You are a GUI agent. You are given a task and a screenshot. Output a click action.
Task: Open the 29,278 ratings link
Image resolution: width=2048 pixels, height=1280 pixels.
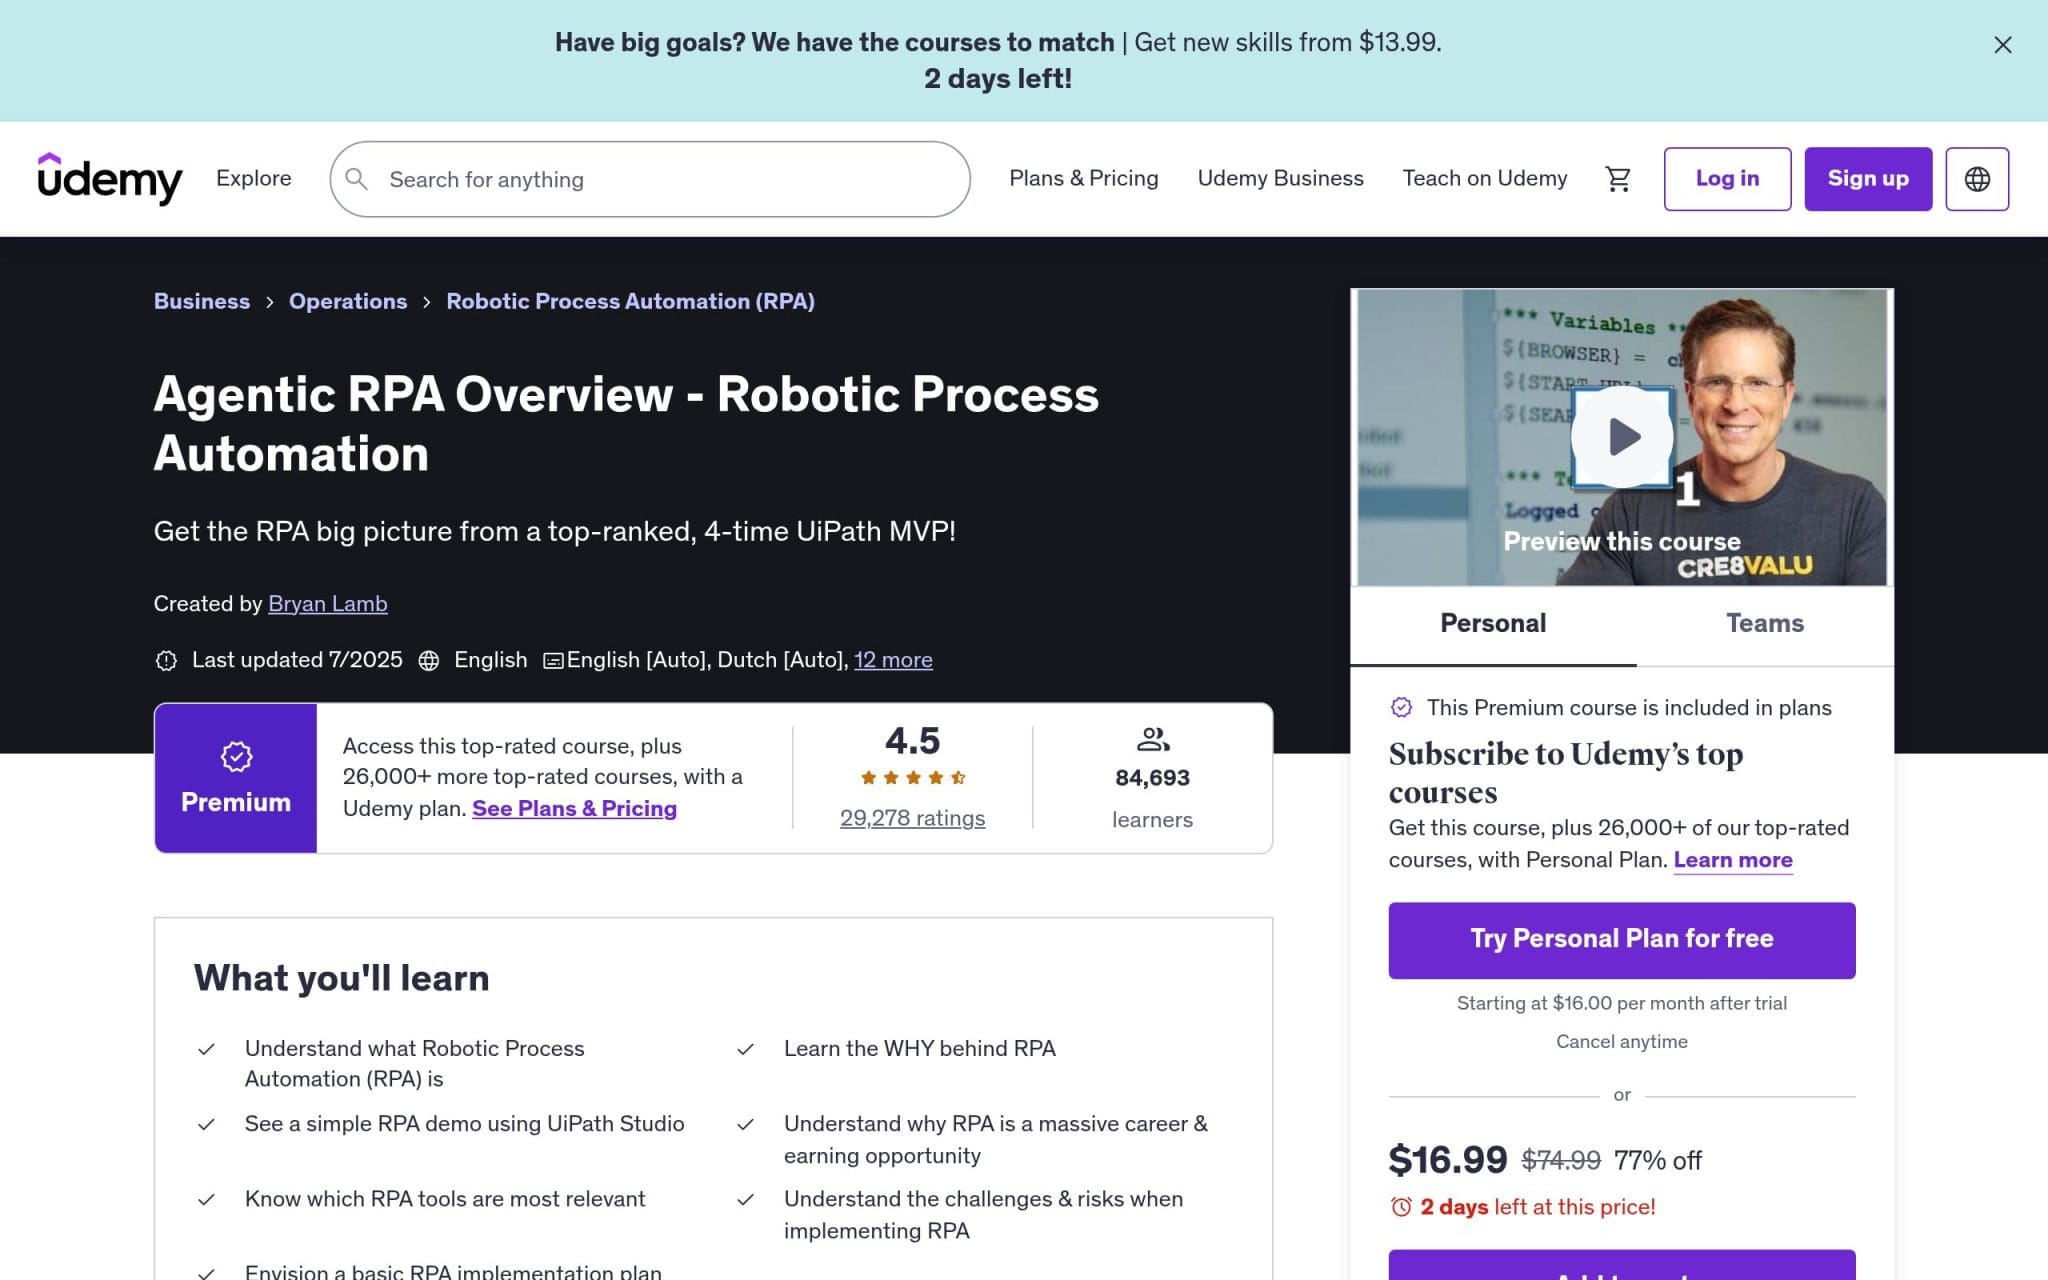(912, 818)
